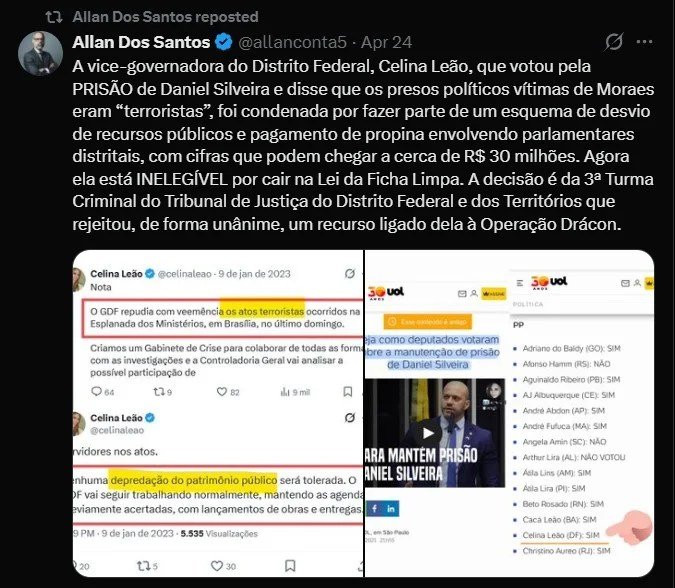Open the UOL hamburger menu icon
Screen dimensions: 675x588
click(520, 283)
